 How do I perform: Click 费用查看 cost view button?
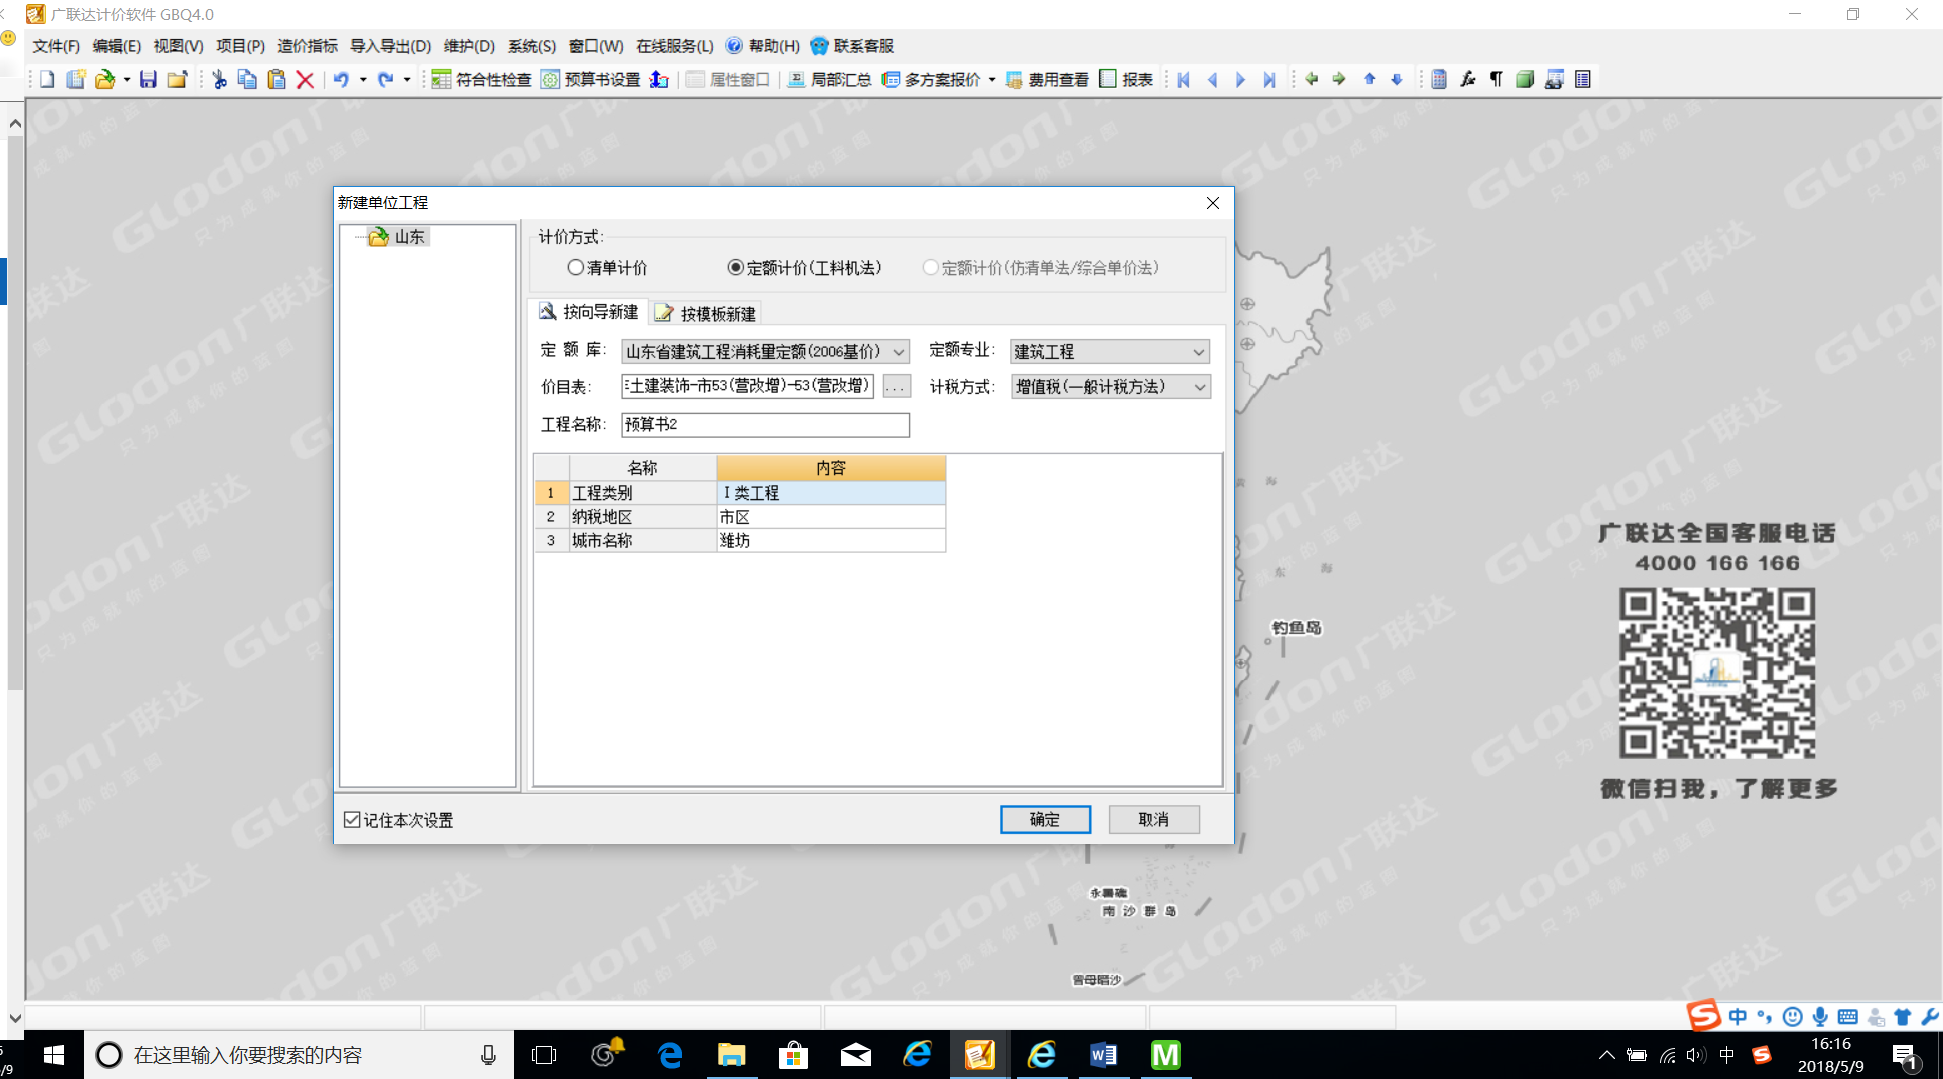click(x=1047, y=80)
